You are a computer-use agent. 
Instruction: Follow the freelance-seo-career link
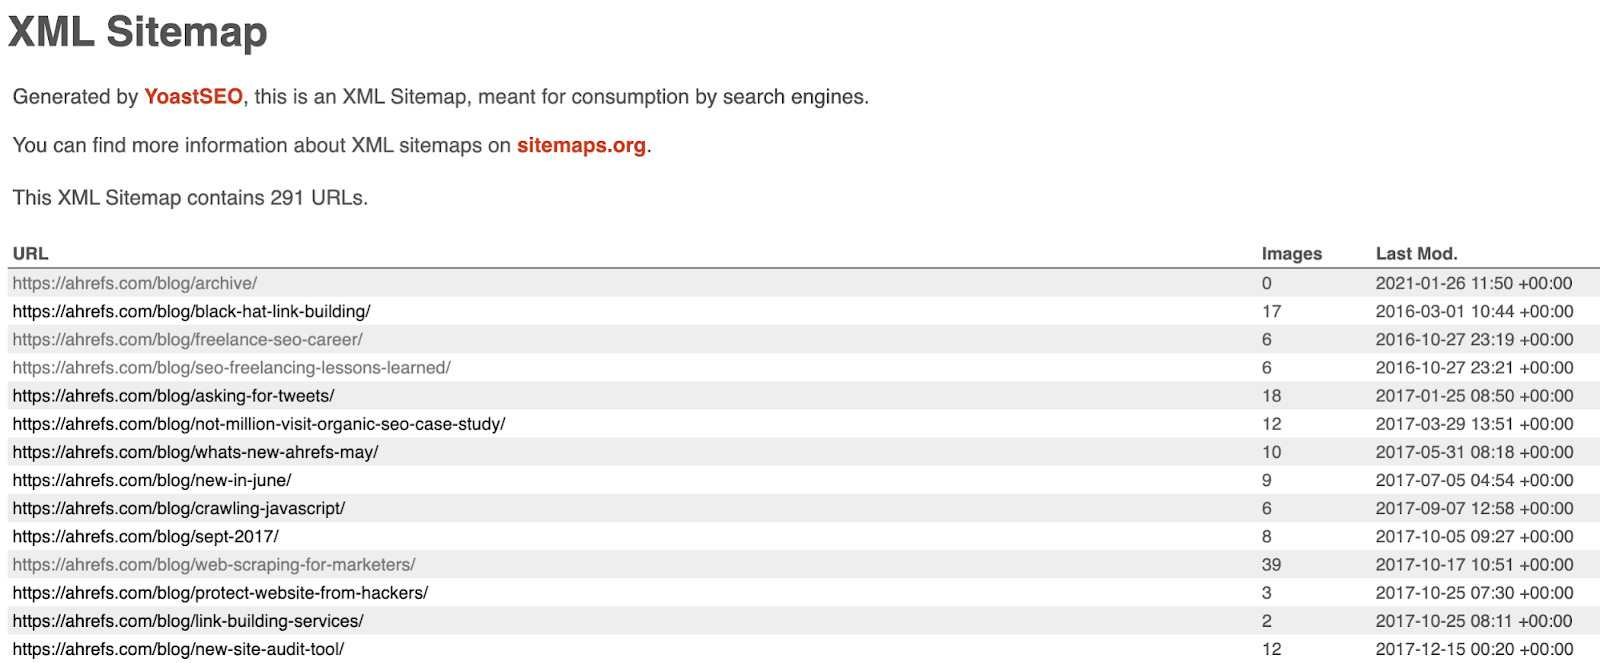point(187,340)
